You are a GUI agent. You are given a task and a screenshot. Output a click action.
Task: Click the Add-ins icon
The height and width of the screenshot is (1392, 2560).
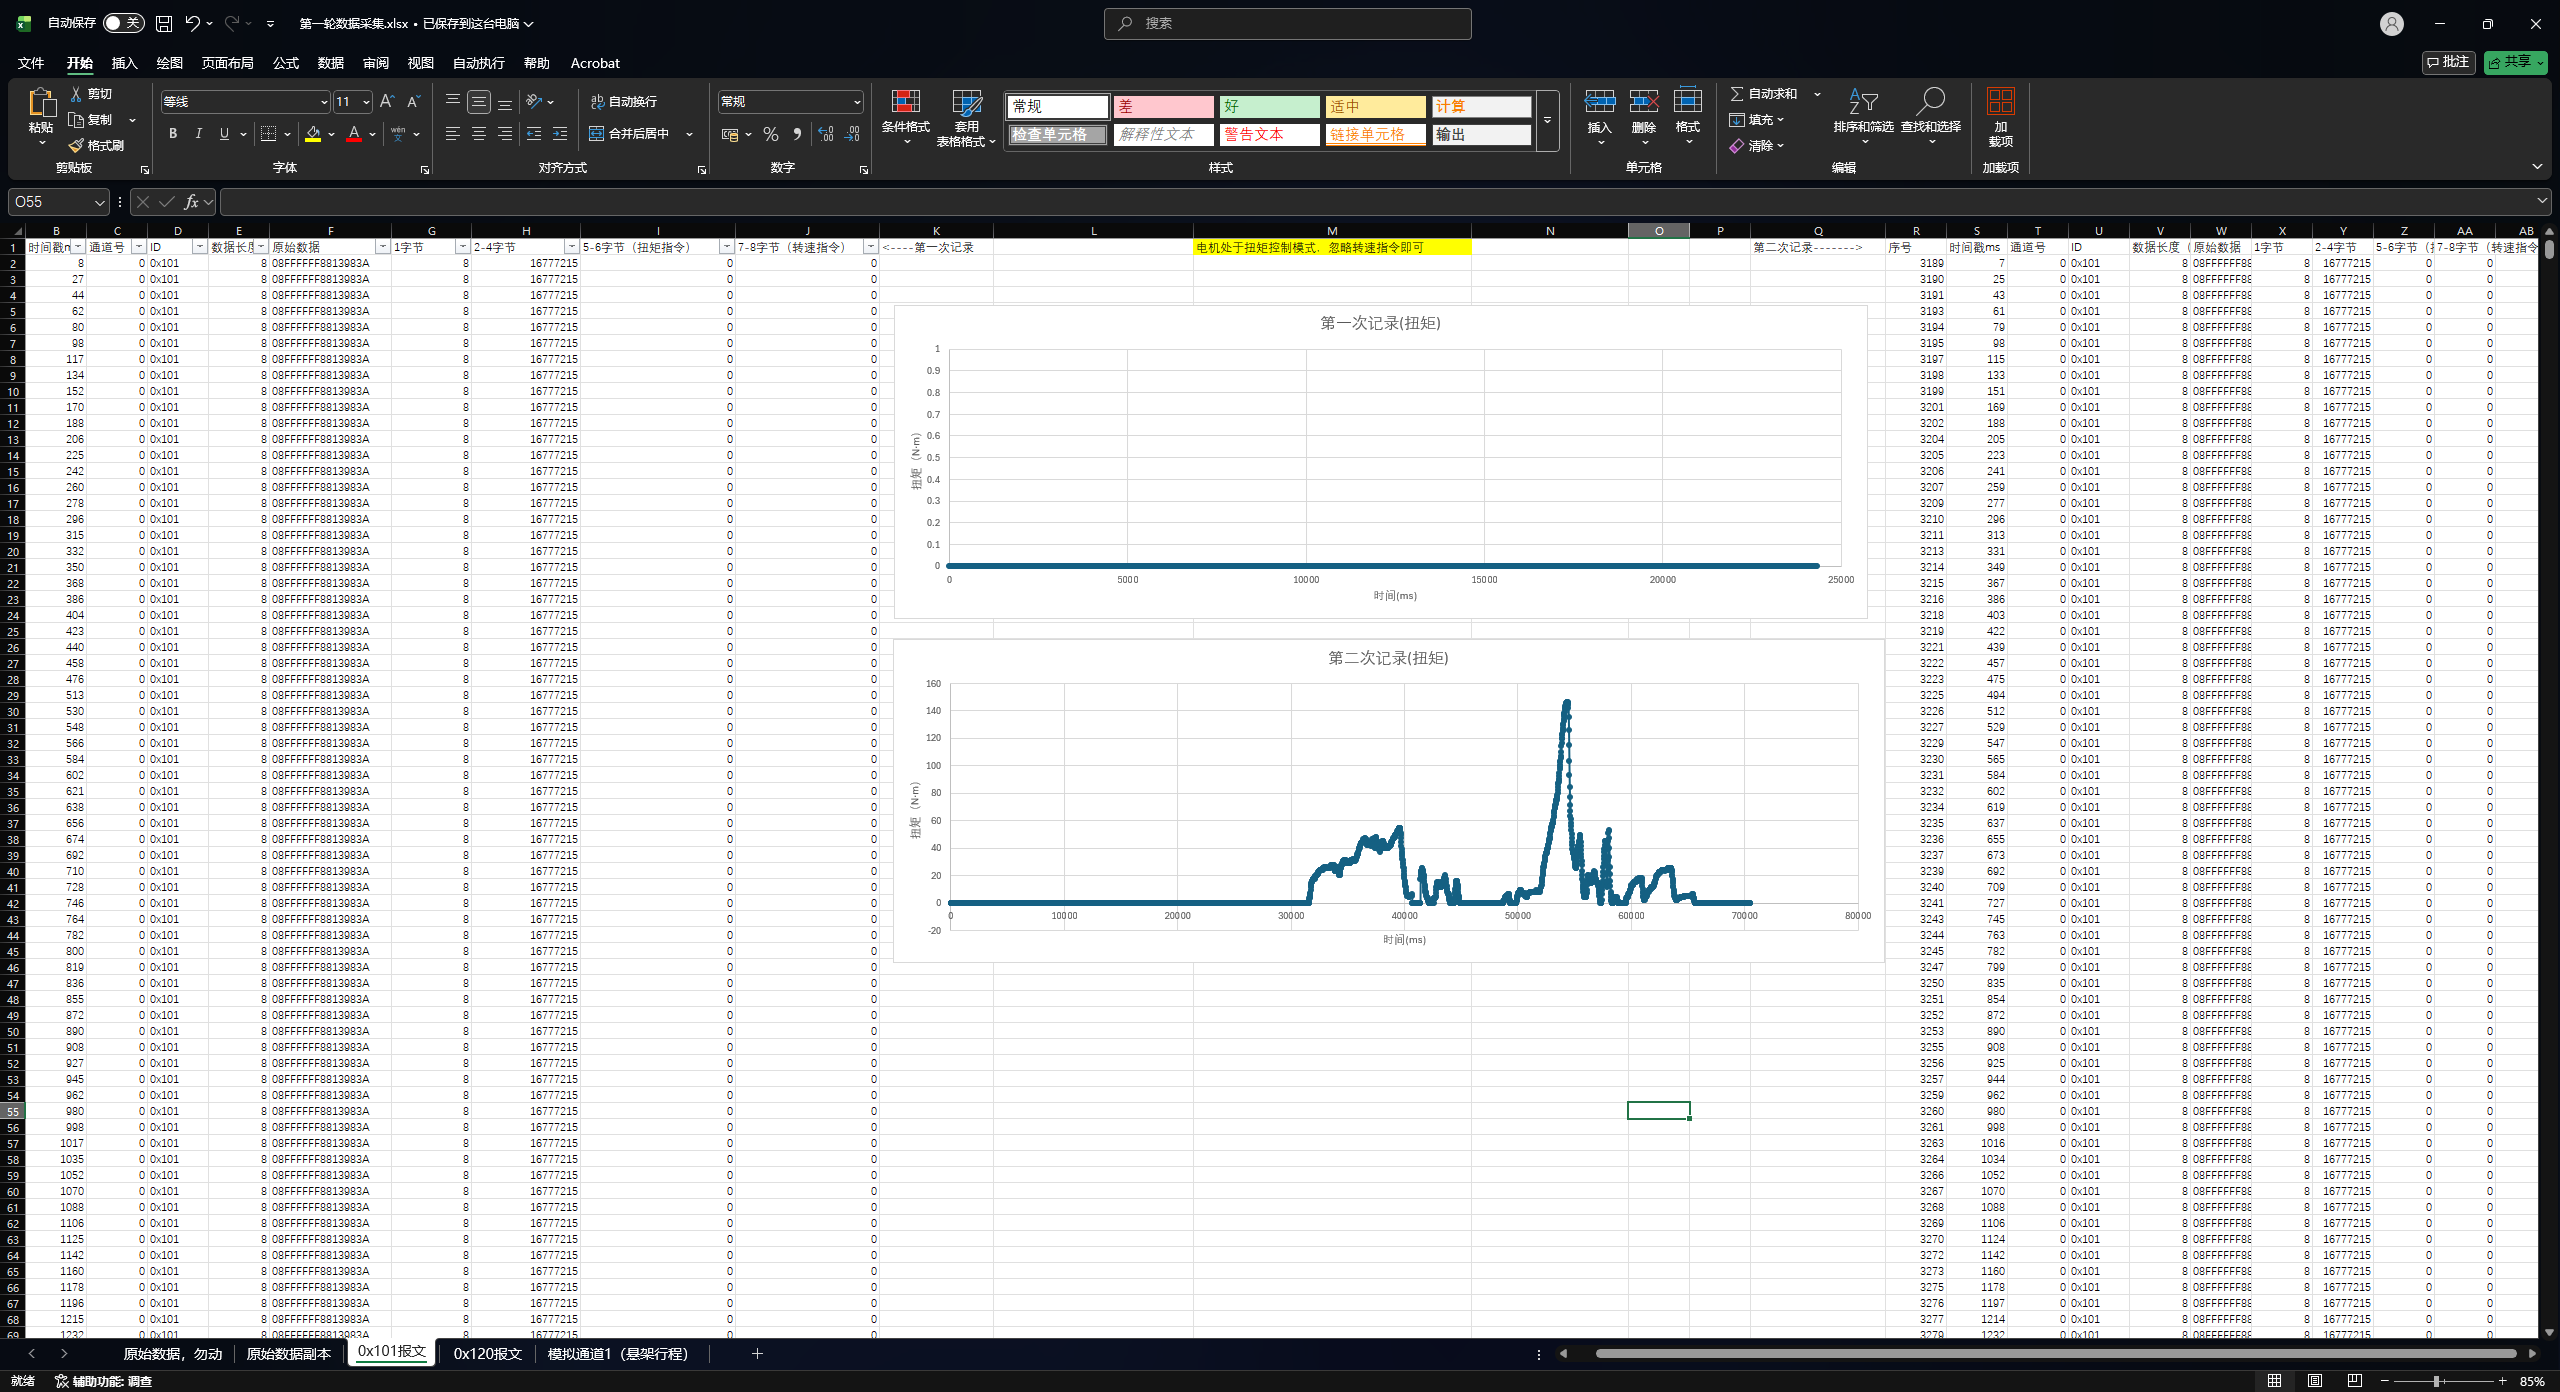[x=2000, y=103]
